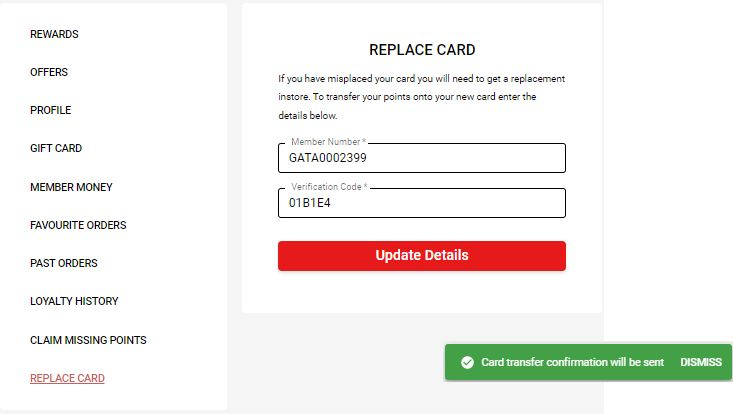Select Gift Card from sidebar menu

tap(56, 148)
